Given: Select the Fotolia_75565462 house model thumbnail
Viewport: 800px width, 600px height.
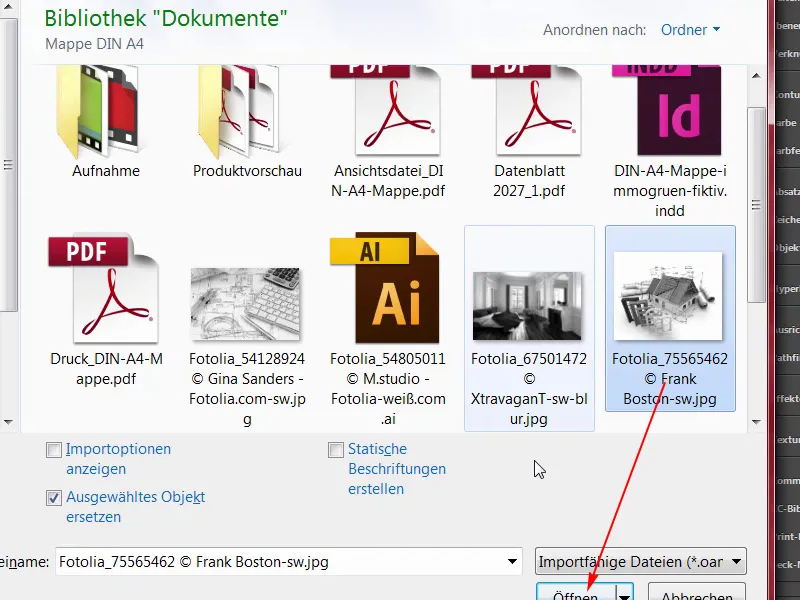Looking at the screenshot, I should point(668,296).
